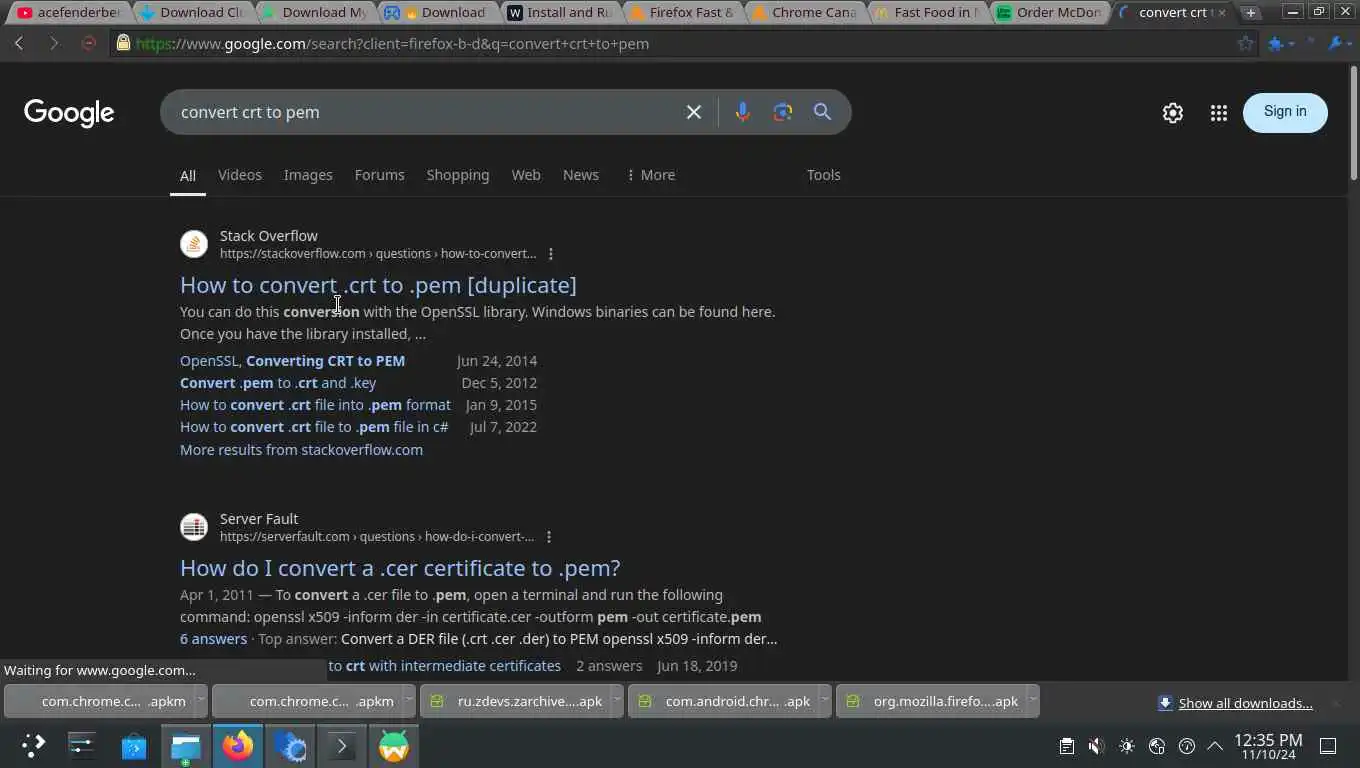Open options for Server Fault result

(549, 537)
